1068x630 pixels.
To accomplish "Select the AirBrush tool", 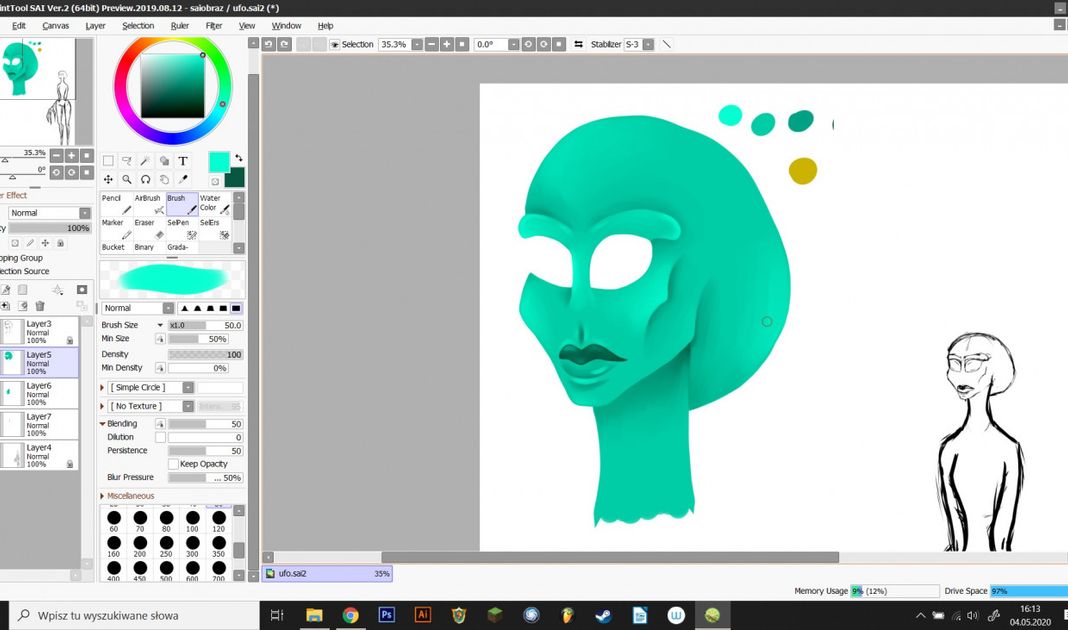I will (x=148, y=204).
